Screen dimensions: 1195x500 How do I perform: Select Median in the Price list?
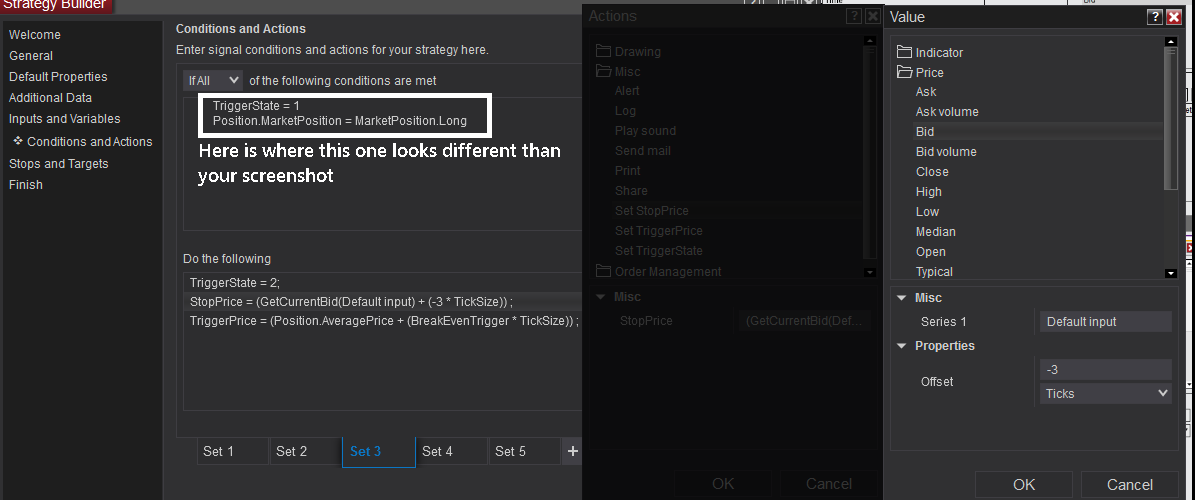click(x=936, y=232)
